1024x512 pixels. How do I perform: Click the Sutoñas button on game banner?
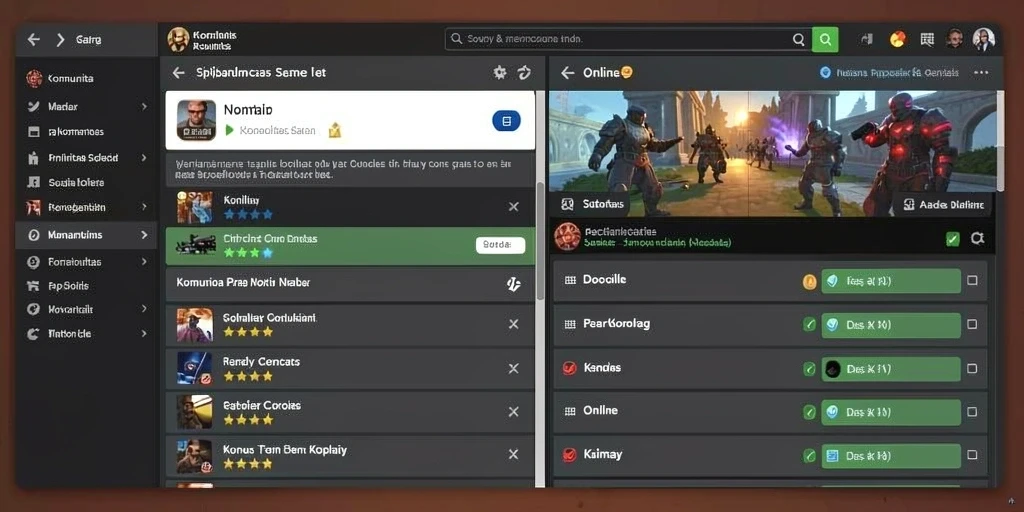pos(592,204)
